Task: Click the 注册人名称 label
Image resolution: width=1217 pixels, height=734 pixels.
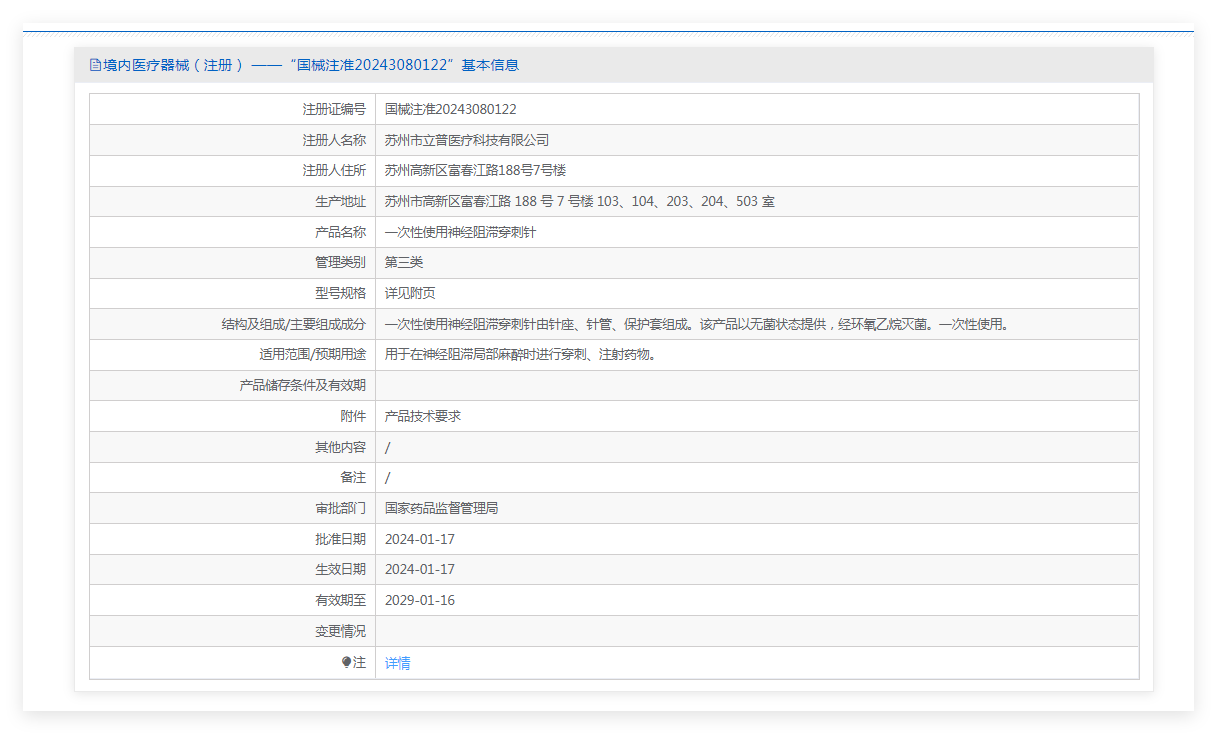Action: click(x=334, y=140)
